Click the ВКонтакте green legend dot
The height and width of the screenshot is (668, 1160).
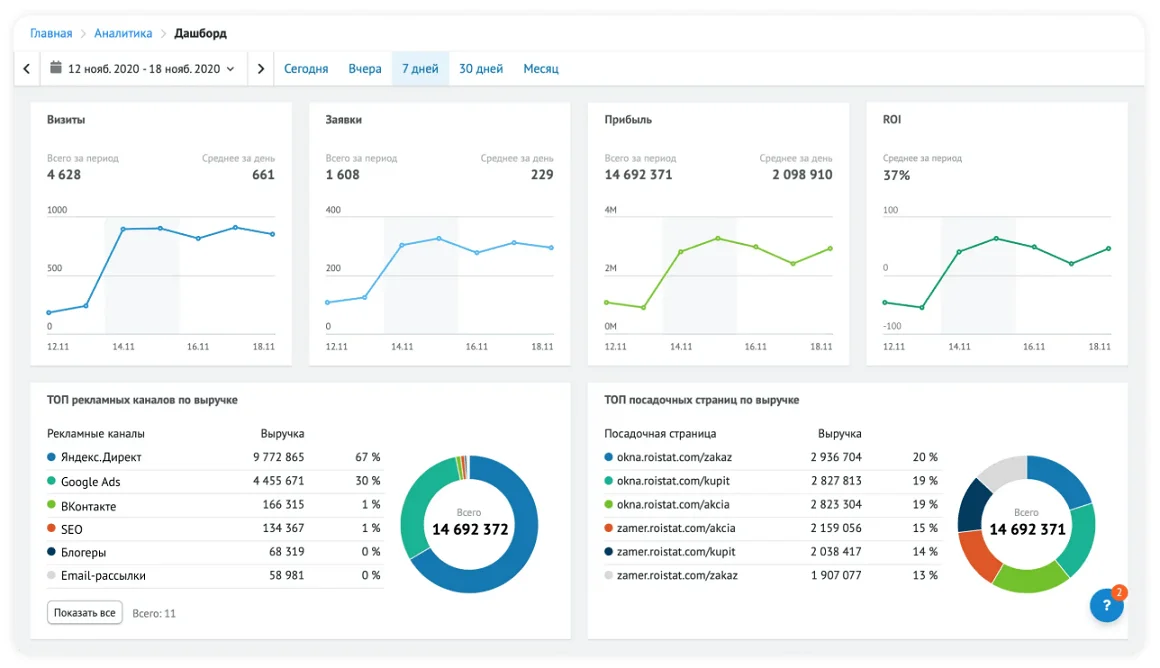click(52, 505)
